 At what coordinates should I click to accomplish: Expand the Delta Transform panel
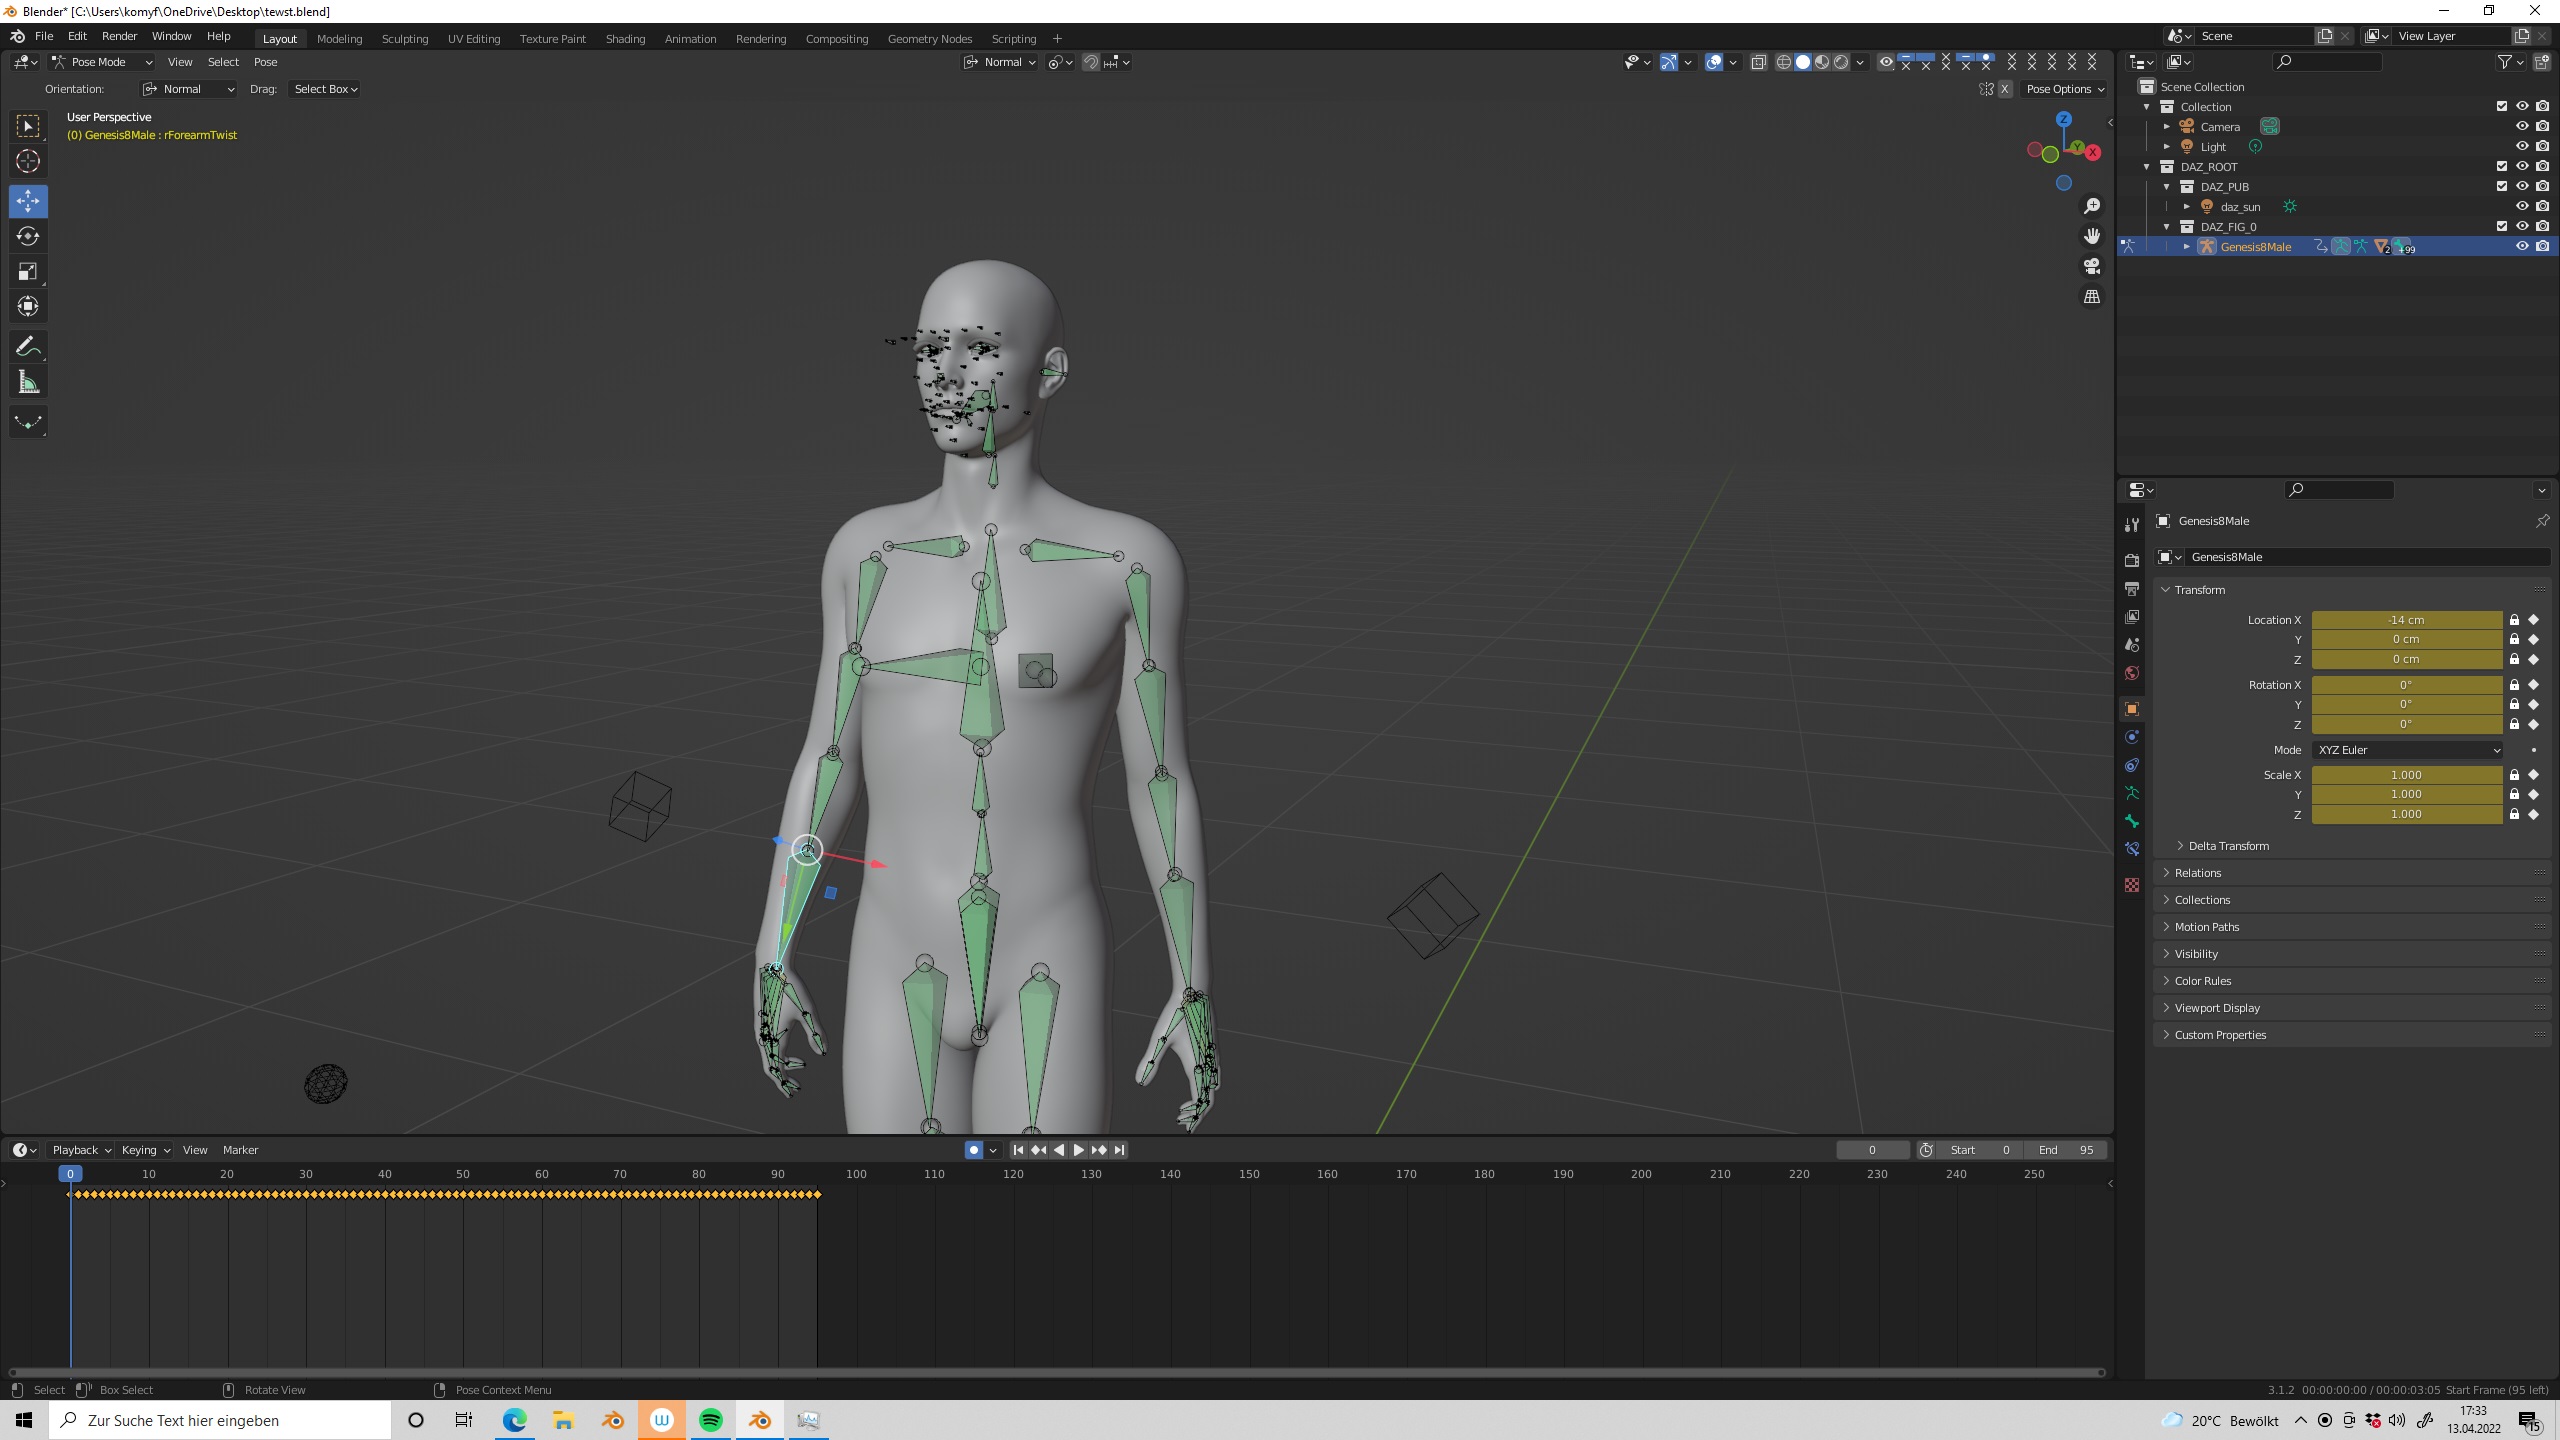point(2228,846)
